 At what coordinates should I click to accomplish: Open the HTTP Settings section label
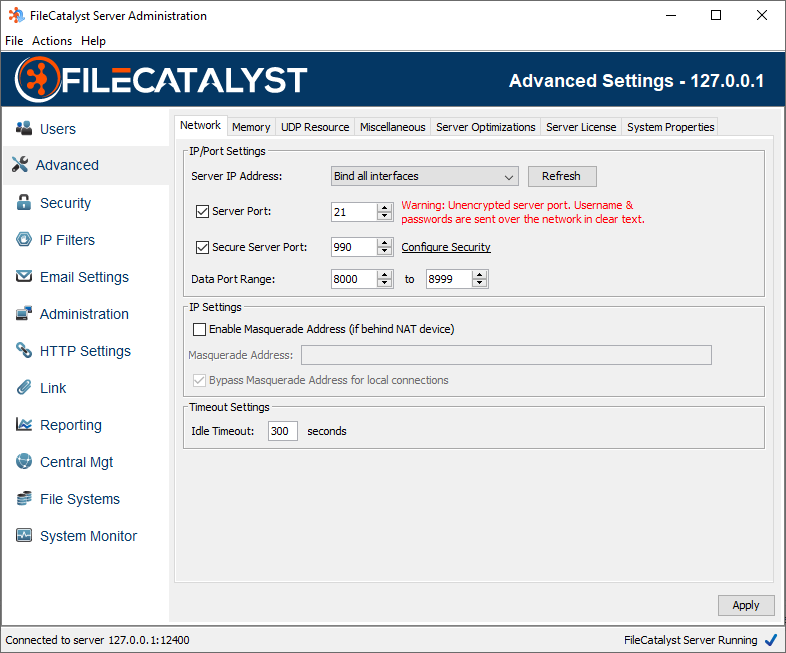[85, 351]
